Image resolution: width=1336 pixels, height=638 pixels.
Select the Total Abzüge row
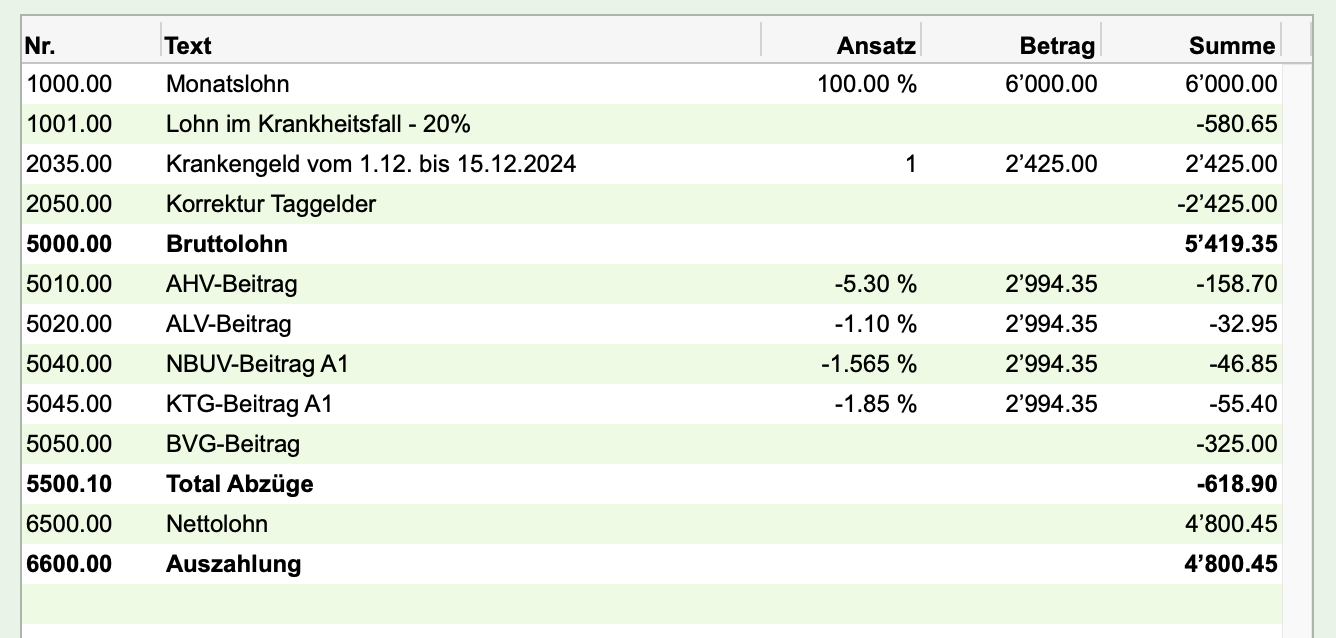[652, 484]
